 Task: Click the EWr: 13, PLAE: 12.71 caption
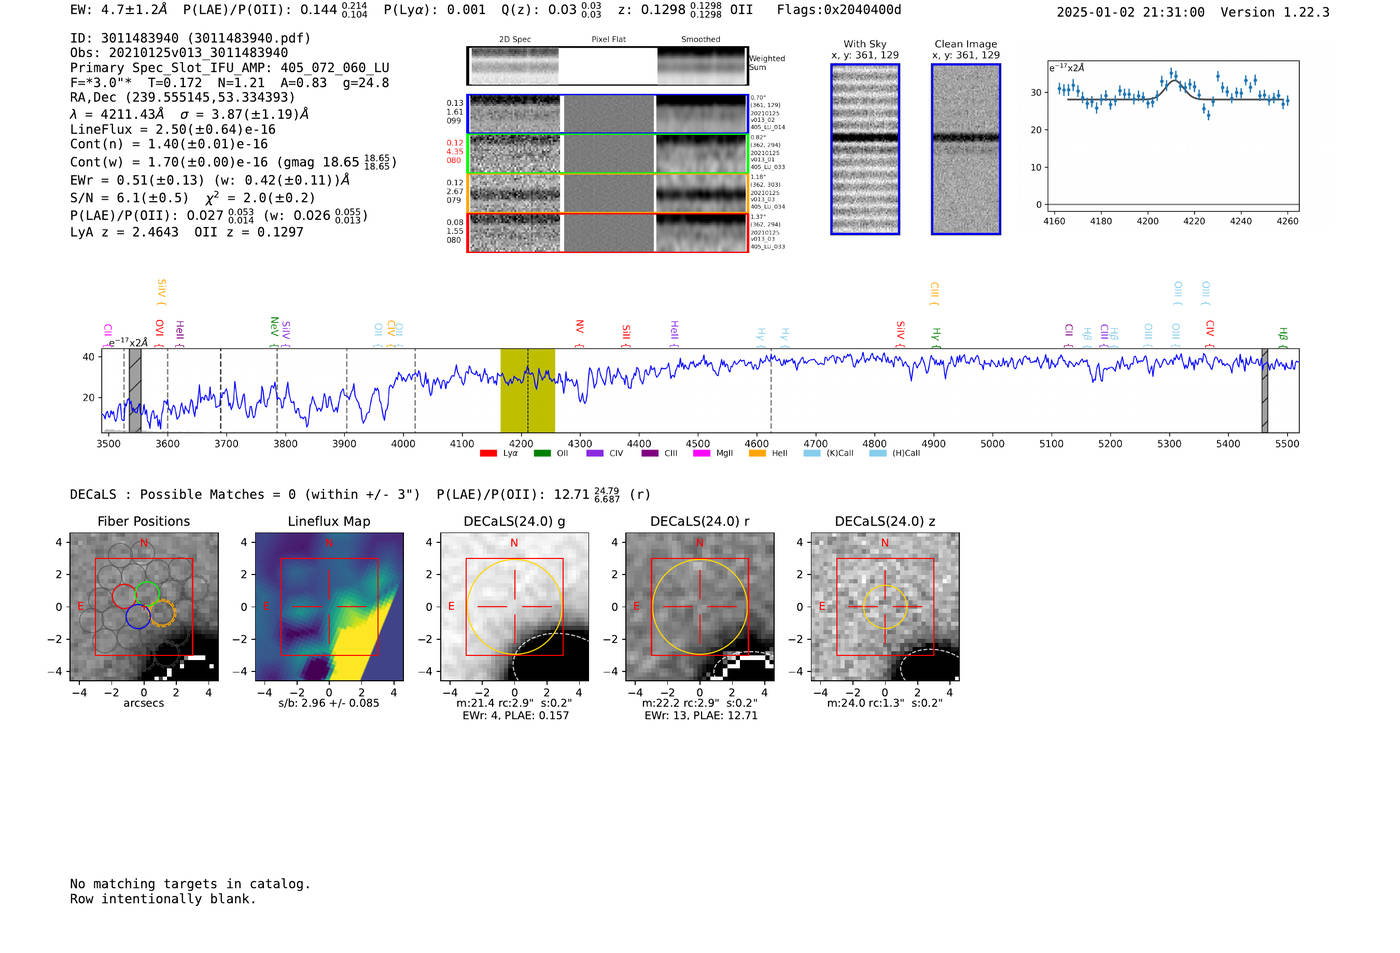click(700, 716)
